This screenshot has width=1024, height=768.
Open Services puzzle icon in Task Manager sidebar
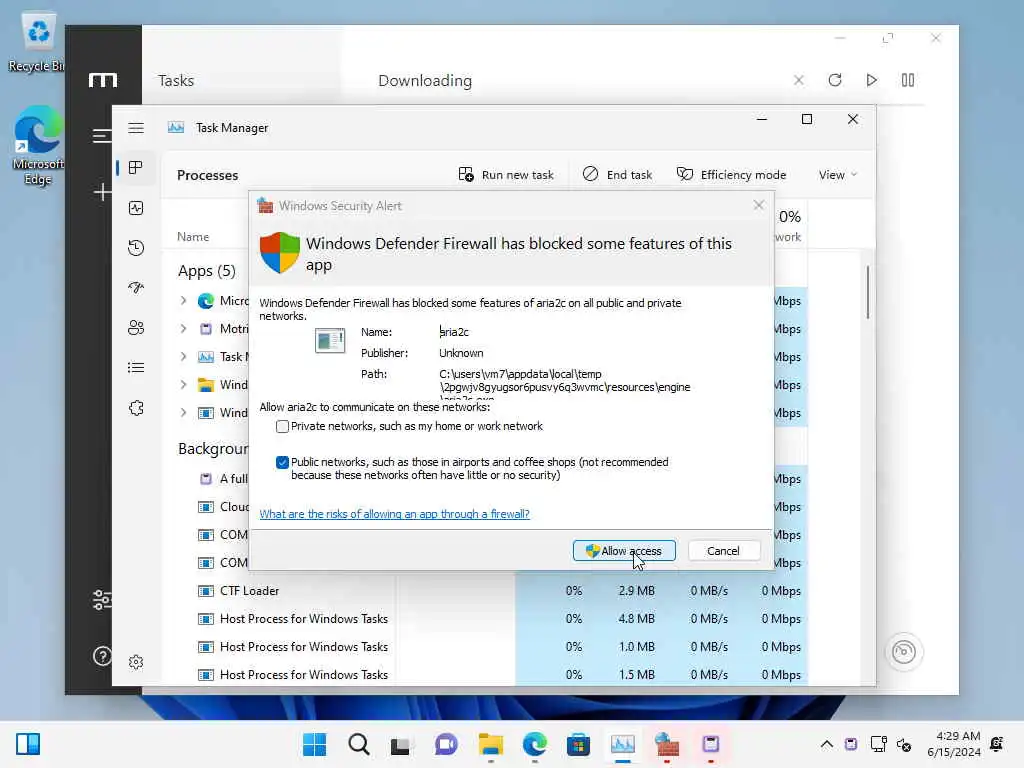[136, 408]
